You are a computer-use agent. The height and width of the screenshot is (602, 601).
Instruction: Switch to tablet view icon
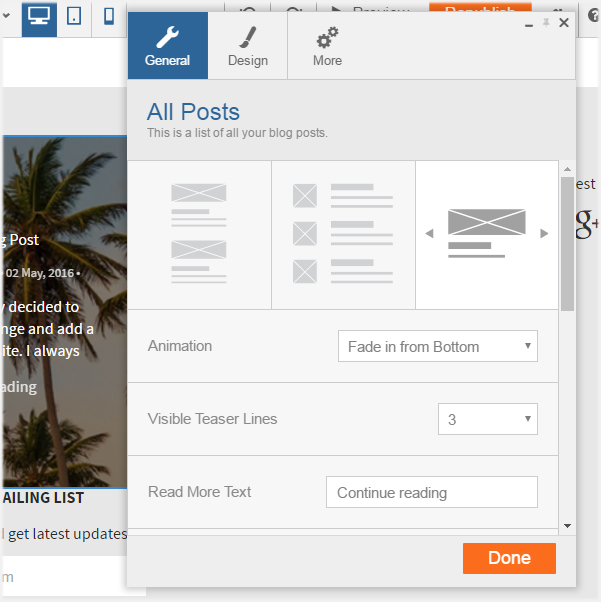point(74,17)
